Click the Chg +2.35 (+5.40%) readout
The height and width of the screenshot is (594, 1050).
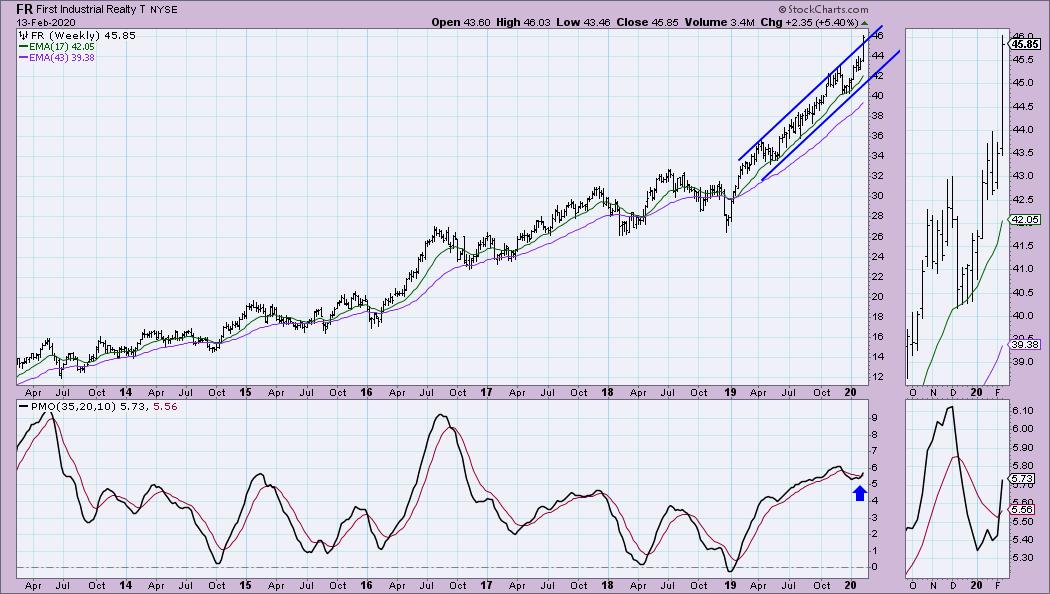pyautogui.click(x=809, y=22)
